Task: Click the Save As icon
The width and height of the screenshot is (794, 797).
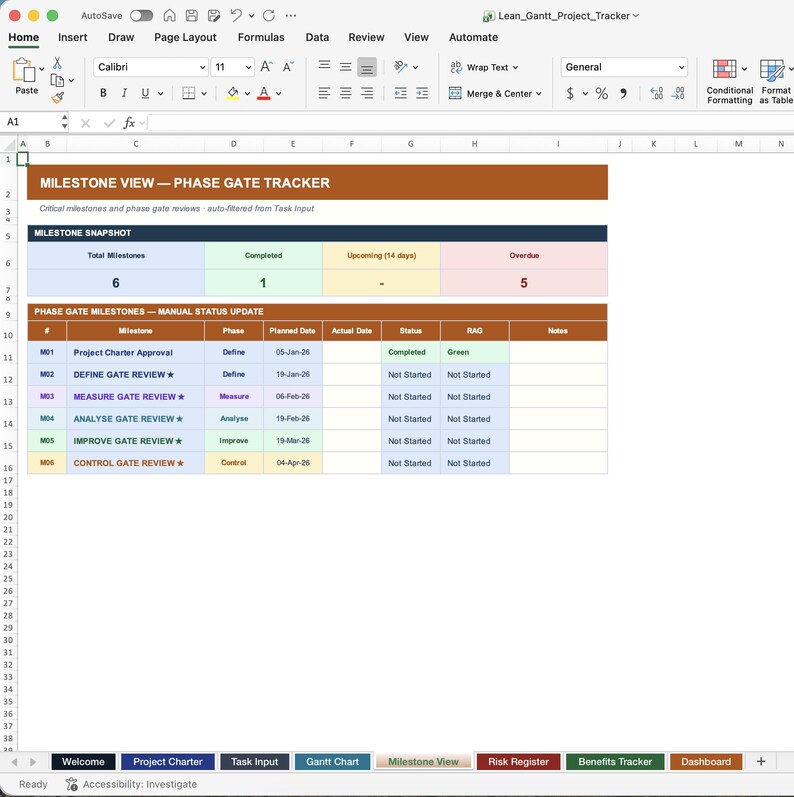Action: pos(214,16)
